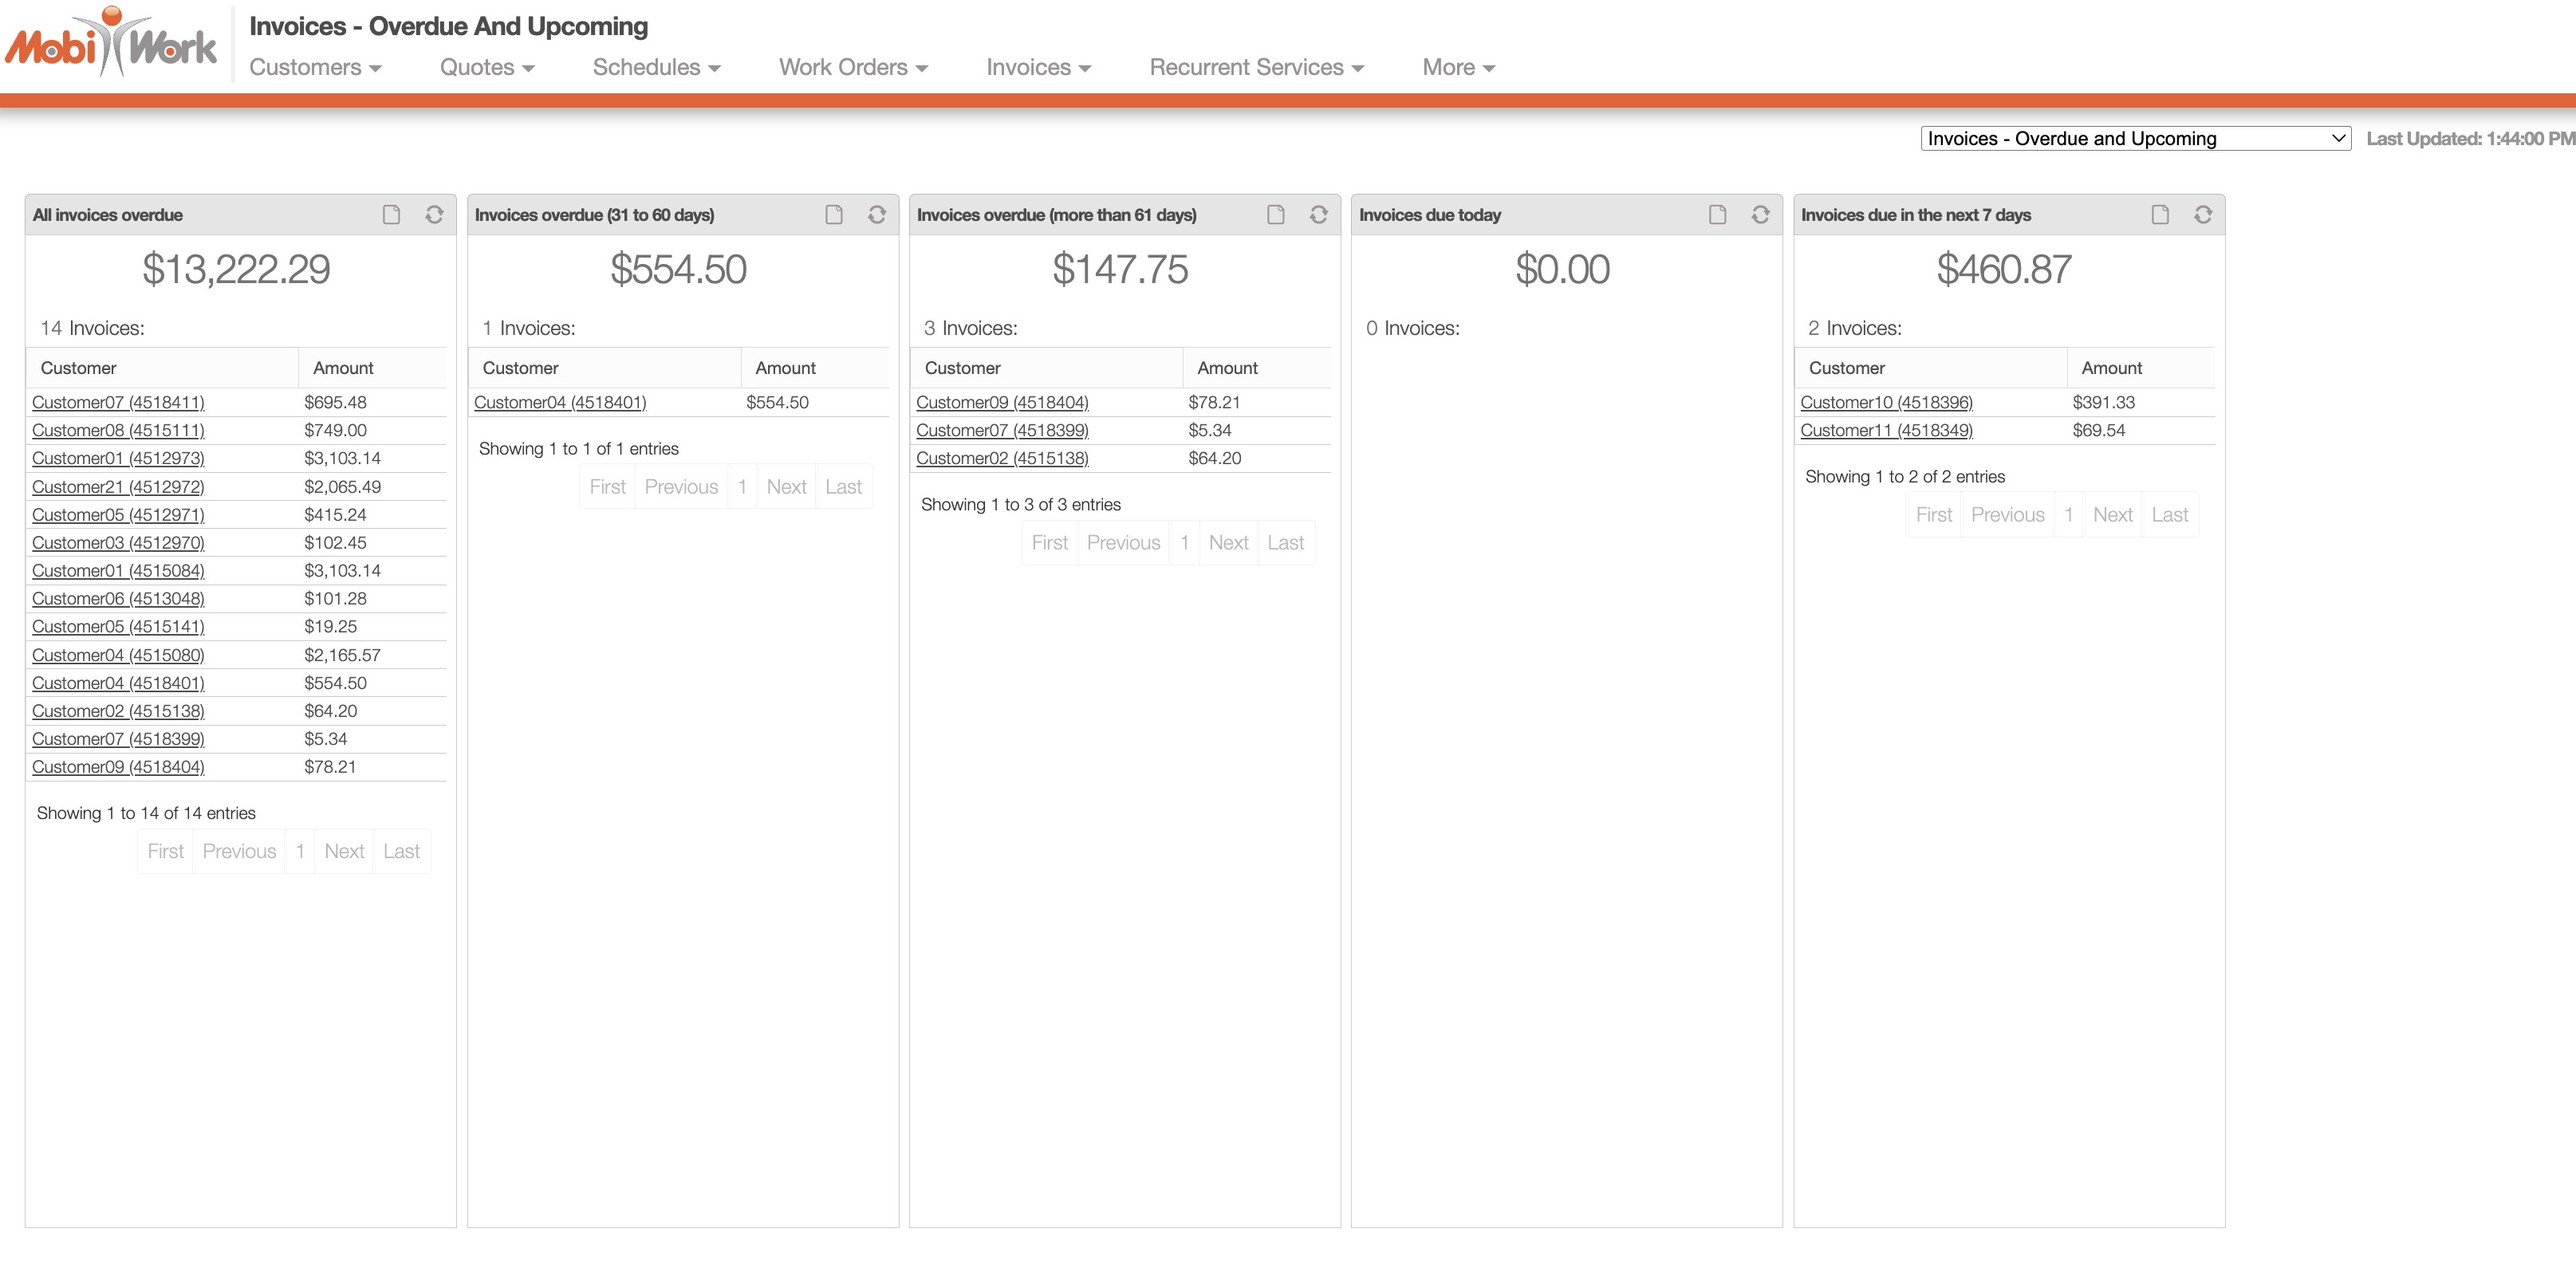
Task: Click the document icon on the Invoices due today panel
Action: point(1717,215)
